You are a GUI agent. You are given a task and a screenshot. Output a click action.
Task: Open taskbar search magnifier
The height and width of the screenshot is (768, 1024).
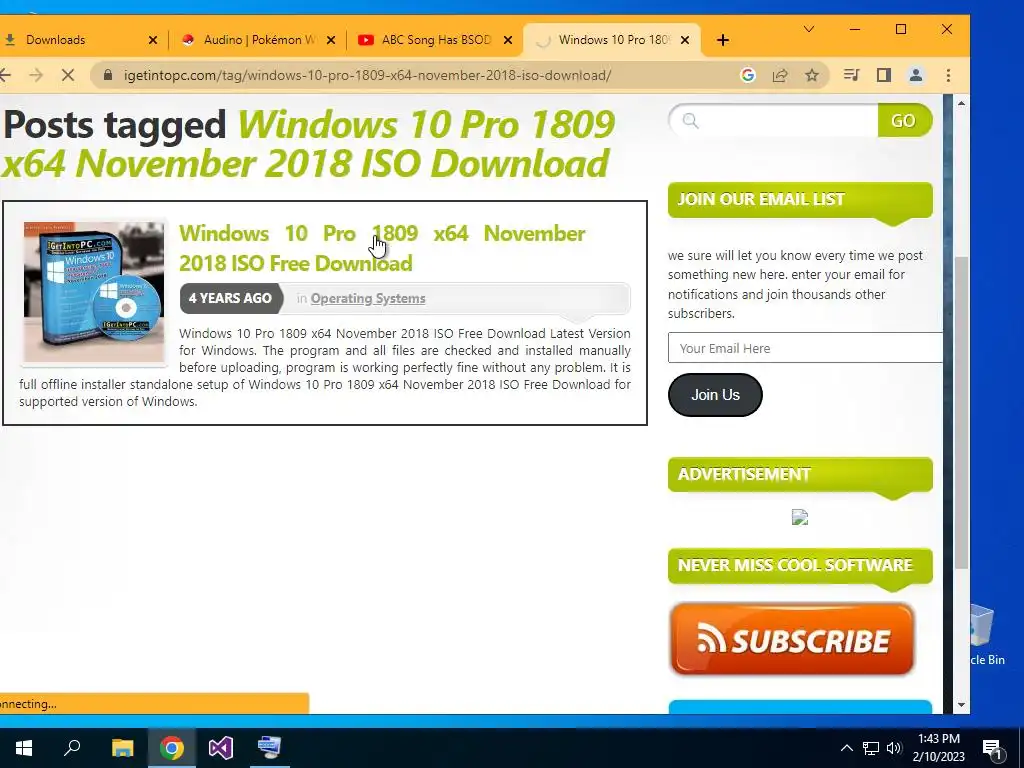(72, 748)
